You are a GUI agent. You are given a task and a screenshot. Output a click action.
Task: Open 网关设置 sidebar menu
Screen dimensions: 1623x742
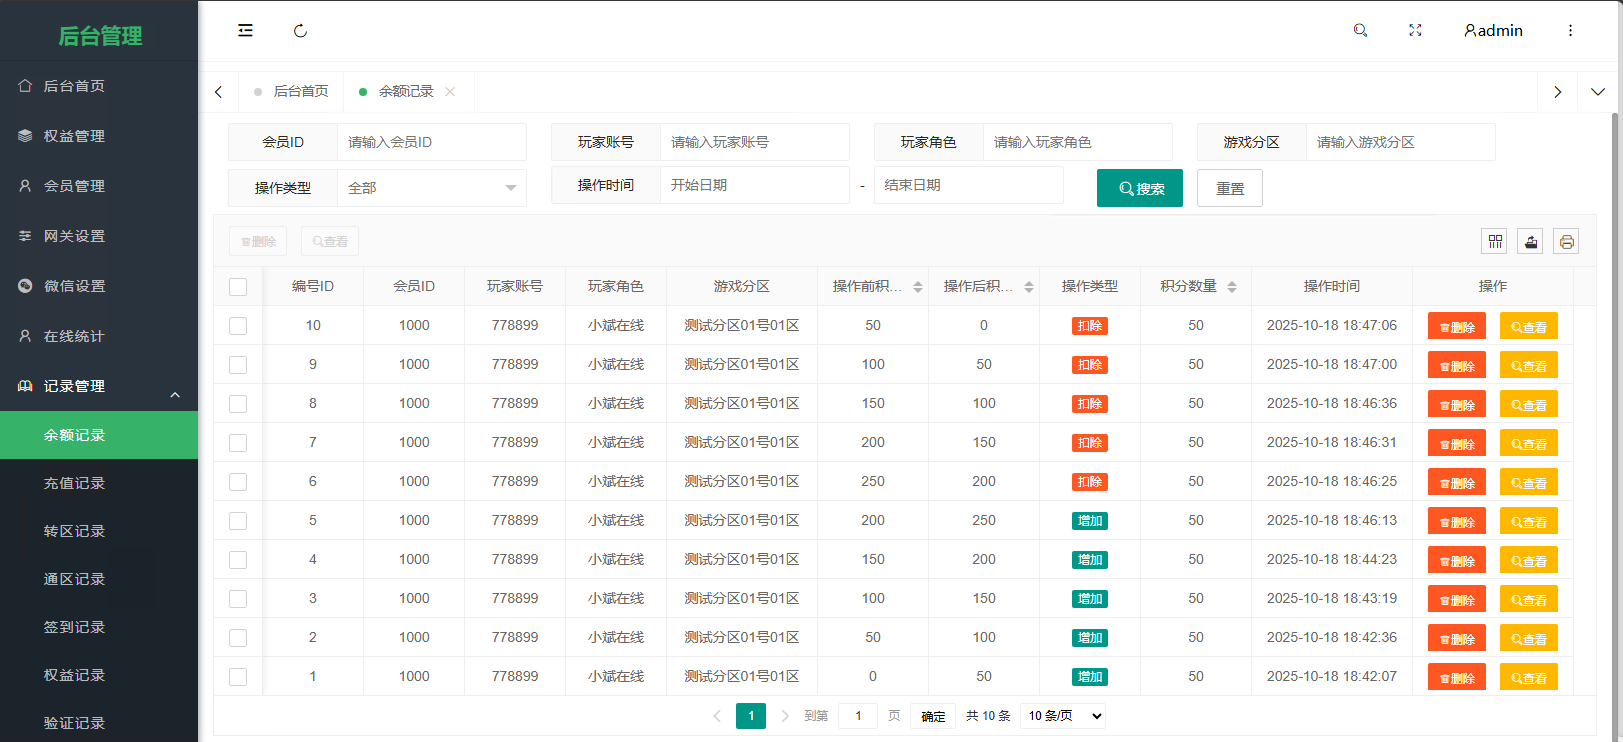99,236
